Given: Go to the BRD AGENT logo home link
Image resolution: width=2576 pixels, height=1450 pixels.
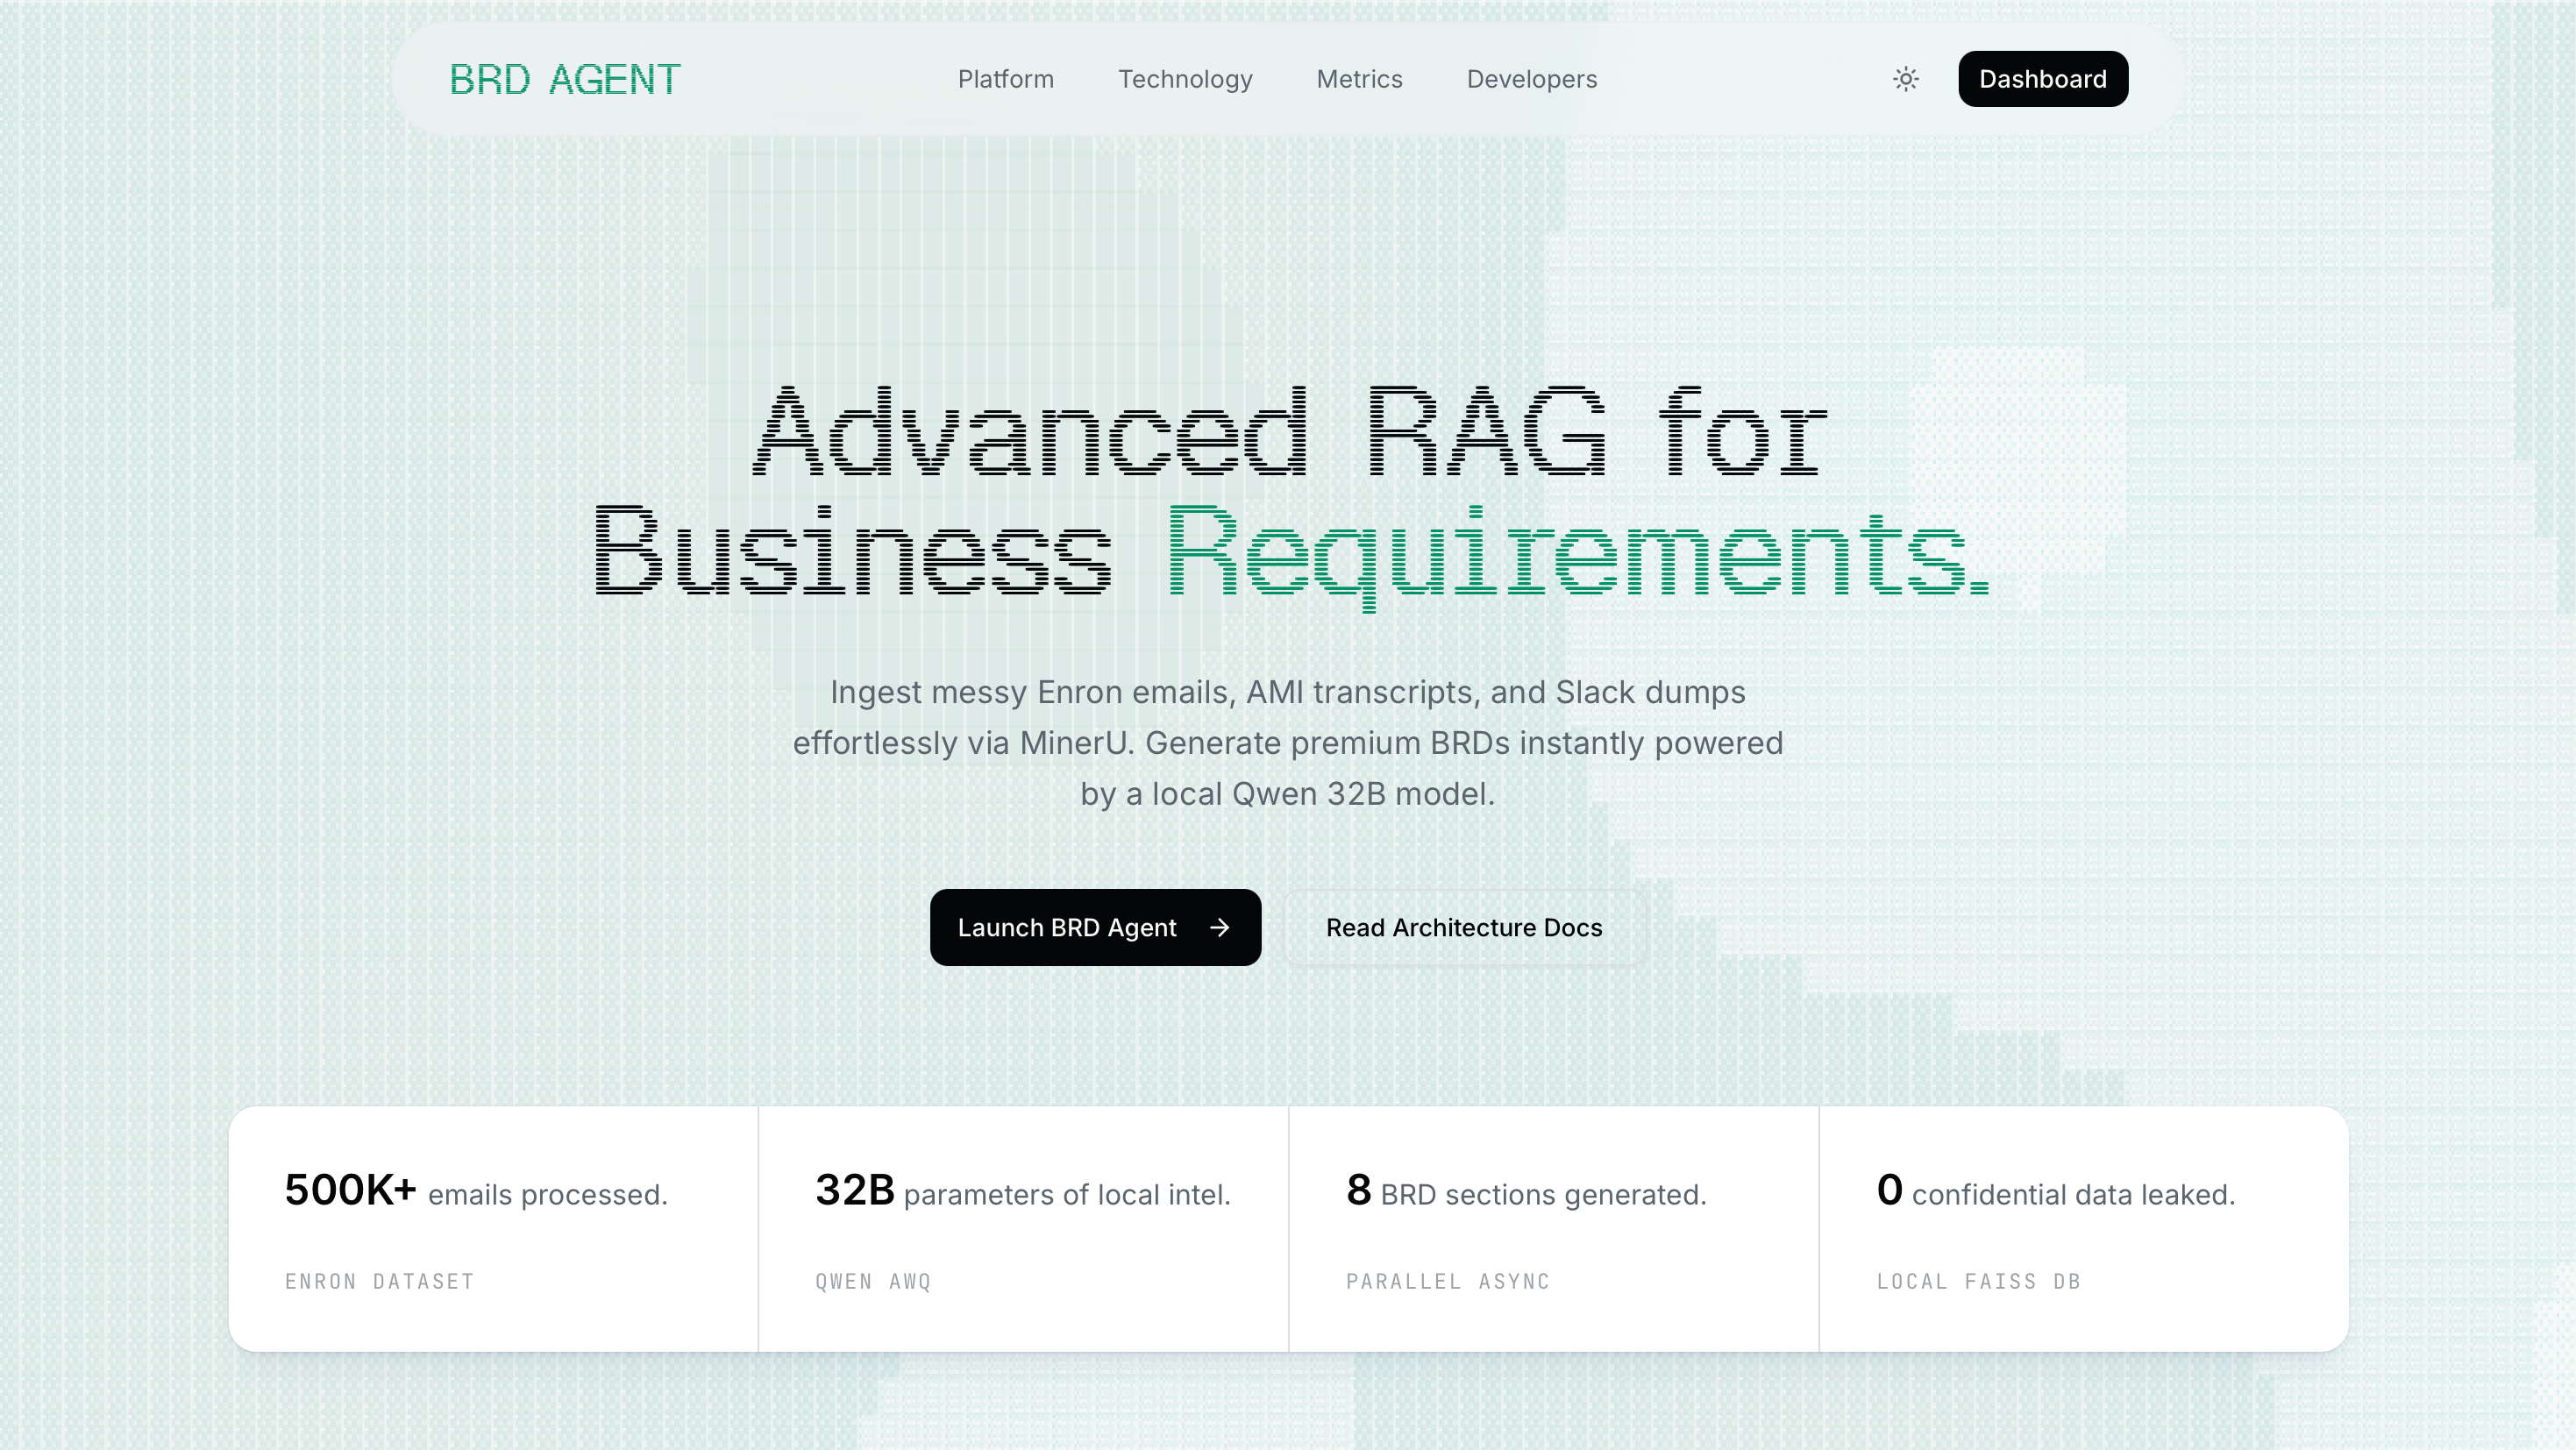Looking at the screenshot, I should pyautogui.click(x=565, y=79).
